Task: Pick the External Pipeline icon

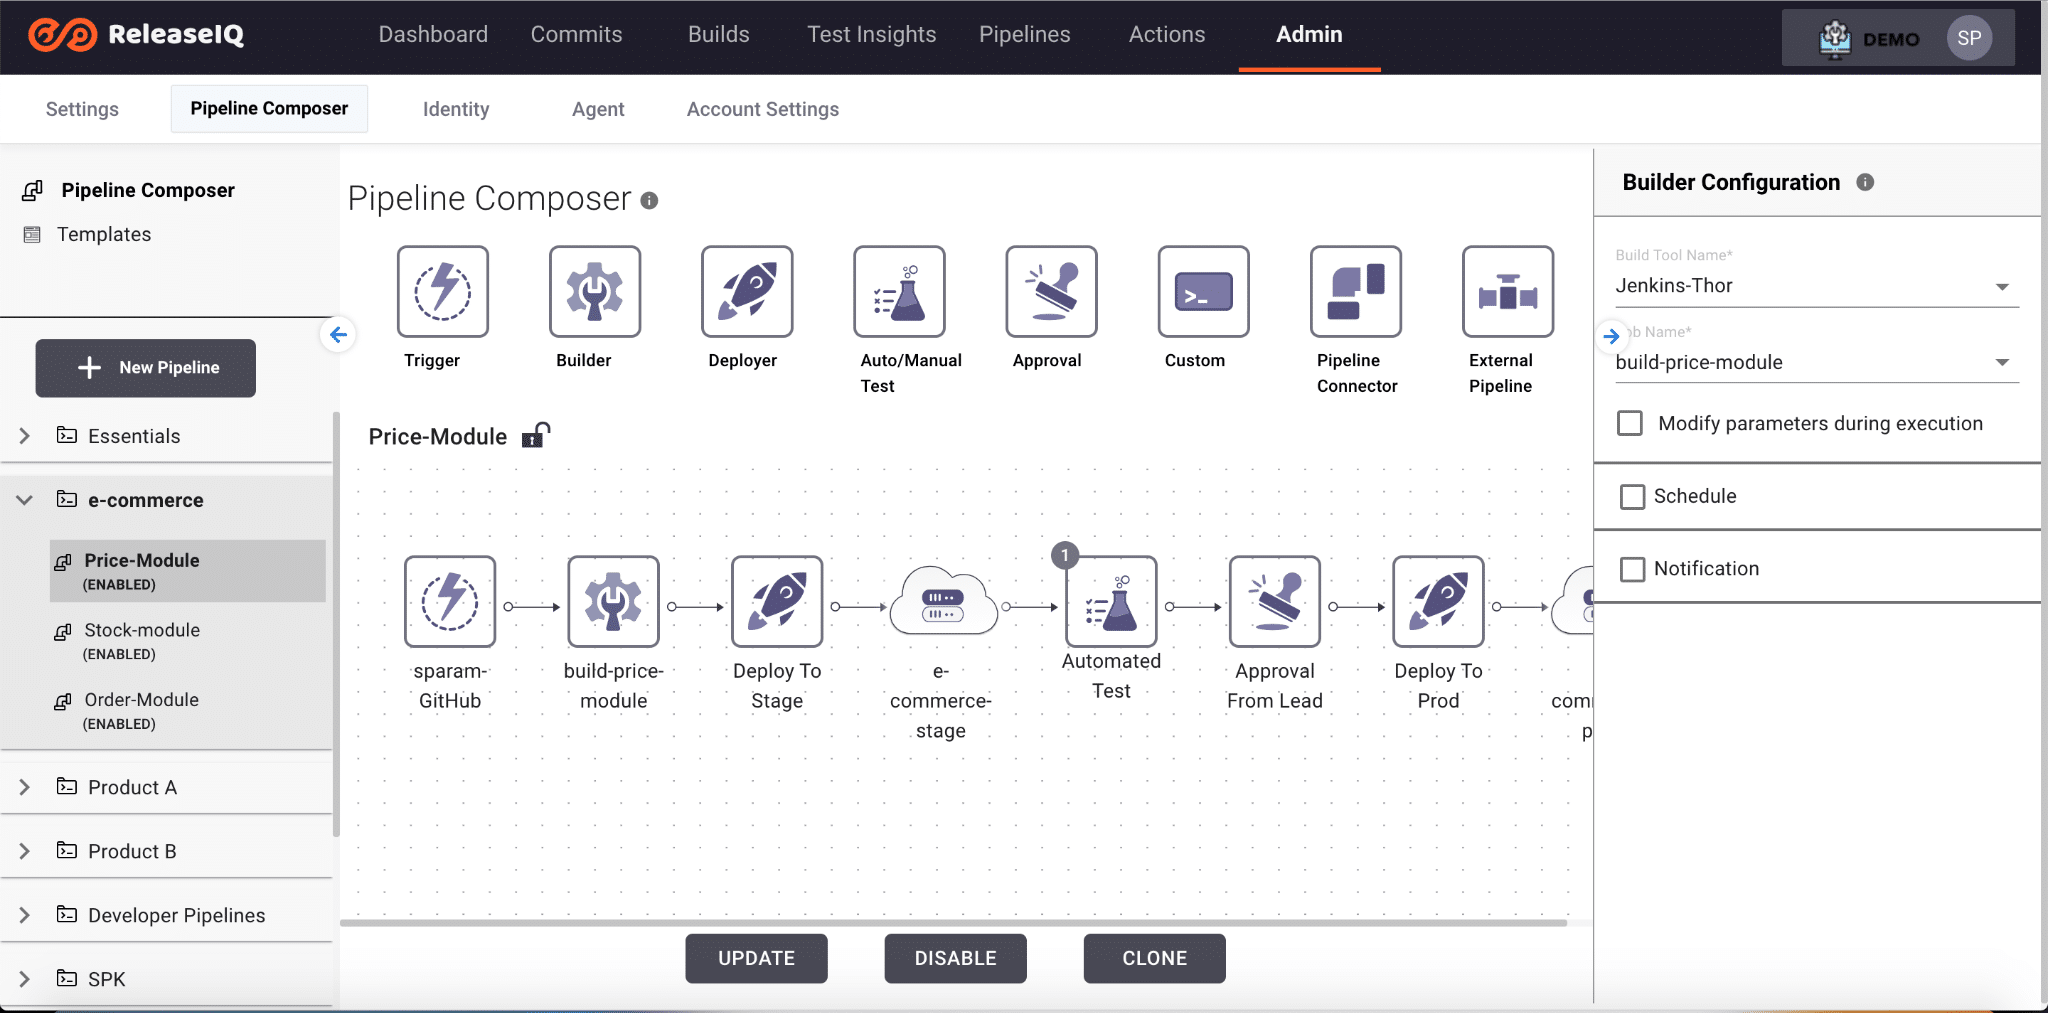Action: (x=1508, y=291)
